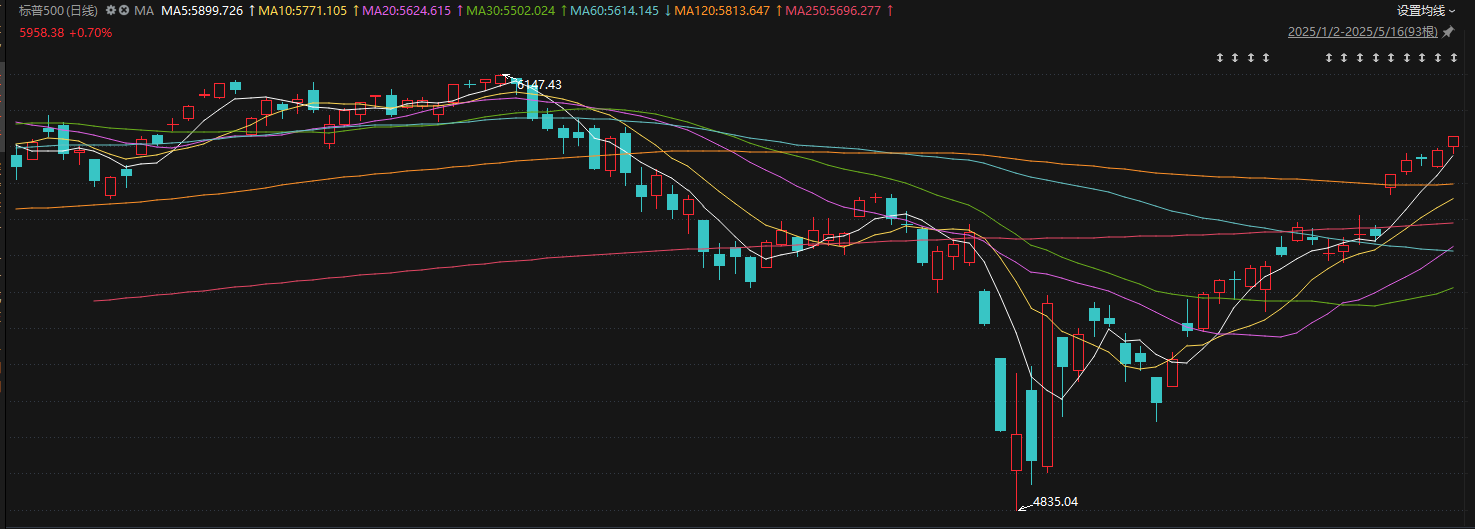Screen dimensions: 1475x529
Task: Click the MA30:5502.024 value
Action: [513, 10]
